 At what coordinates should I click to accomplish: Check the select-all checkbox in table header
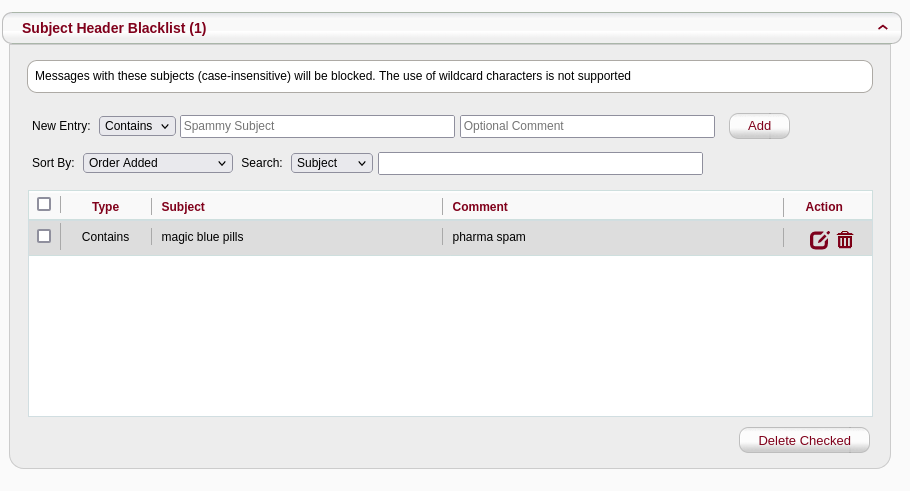pyautogui.click(x=44, y=204)
